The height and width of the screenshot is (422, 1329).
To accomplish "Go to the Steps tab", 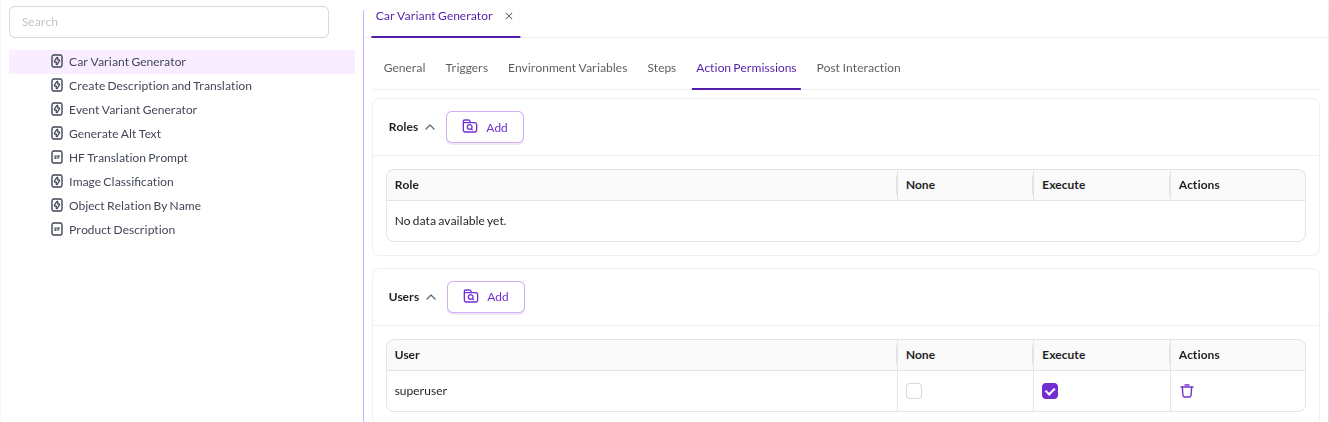I will [662, 68].
